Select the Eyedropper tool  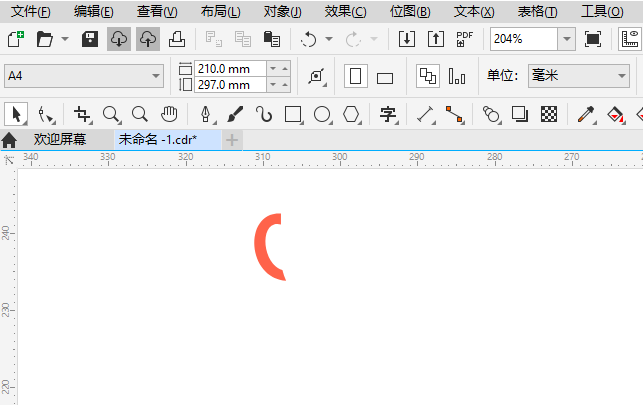click(x=586, y=114)
